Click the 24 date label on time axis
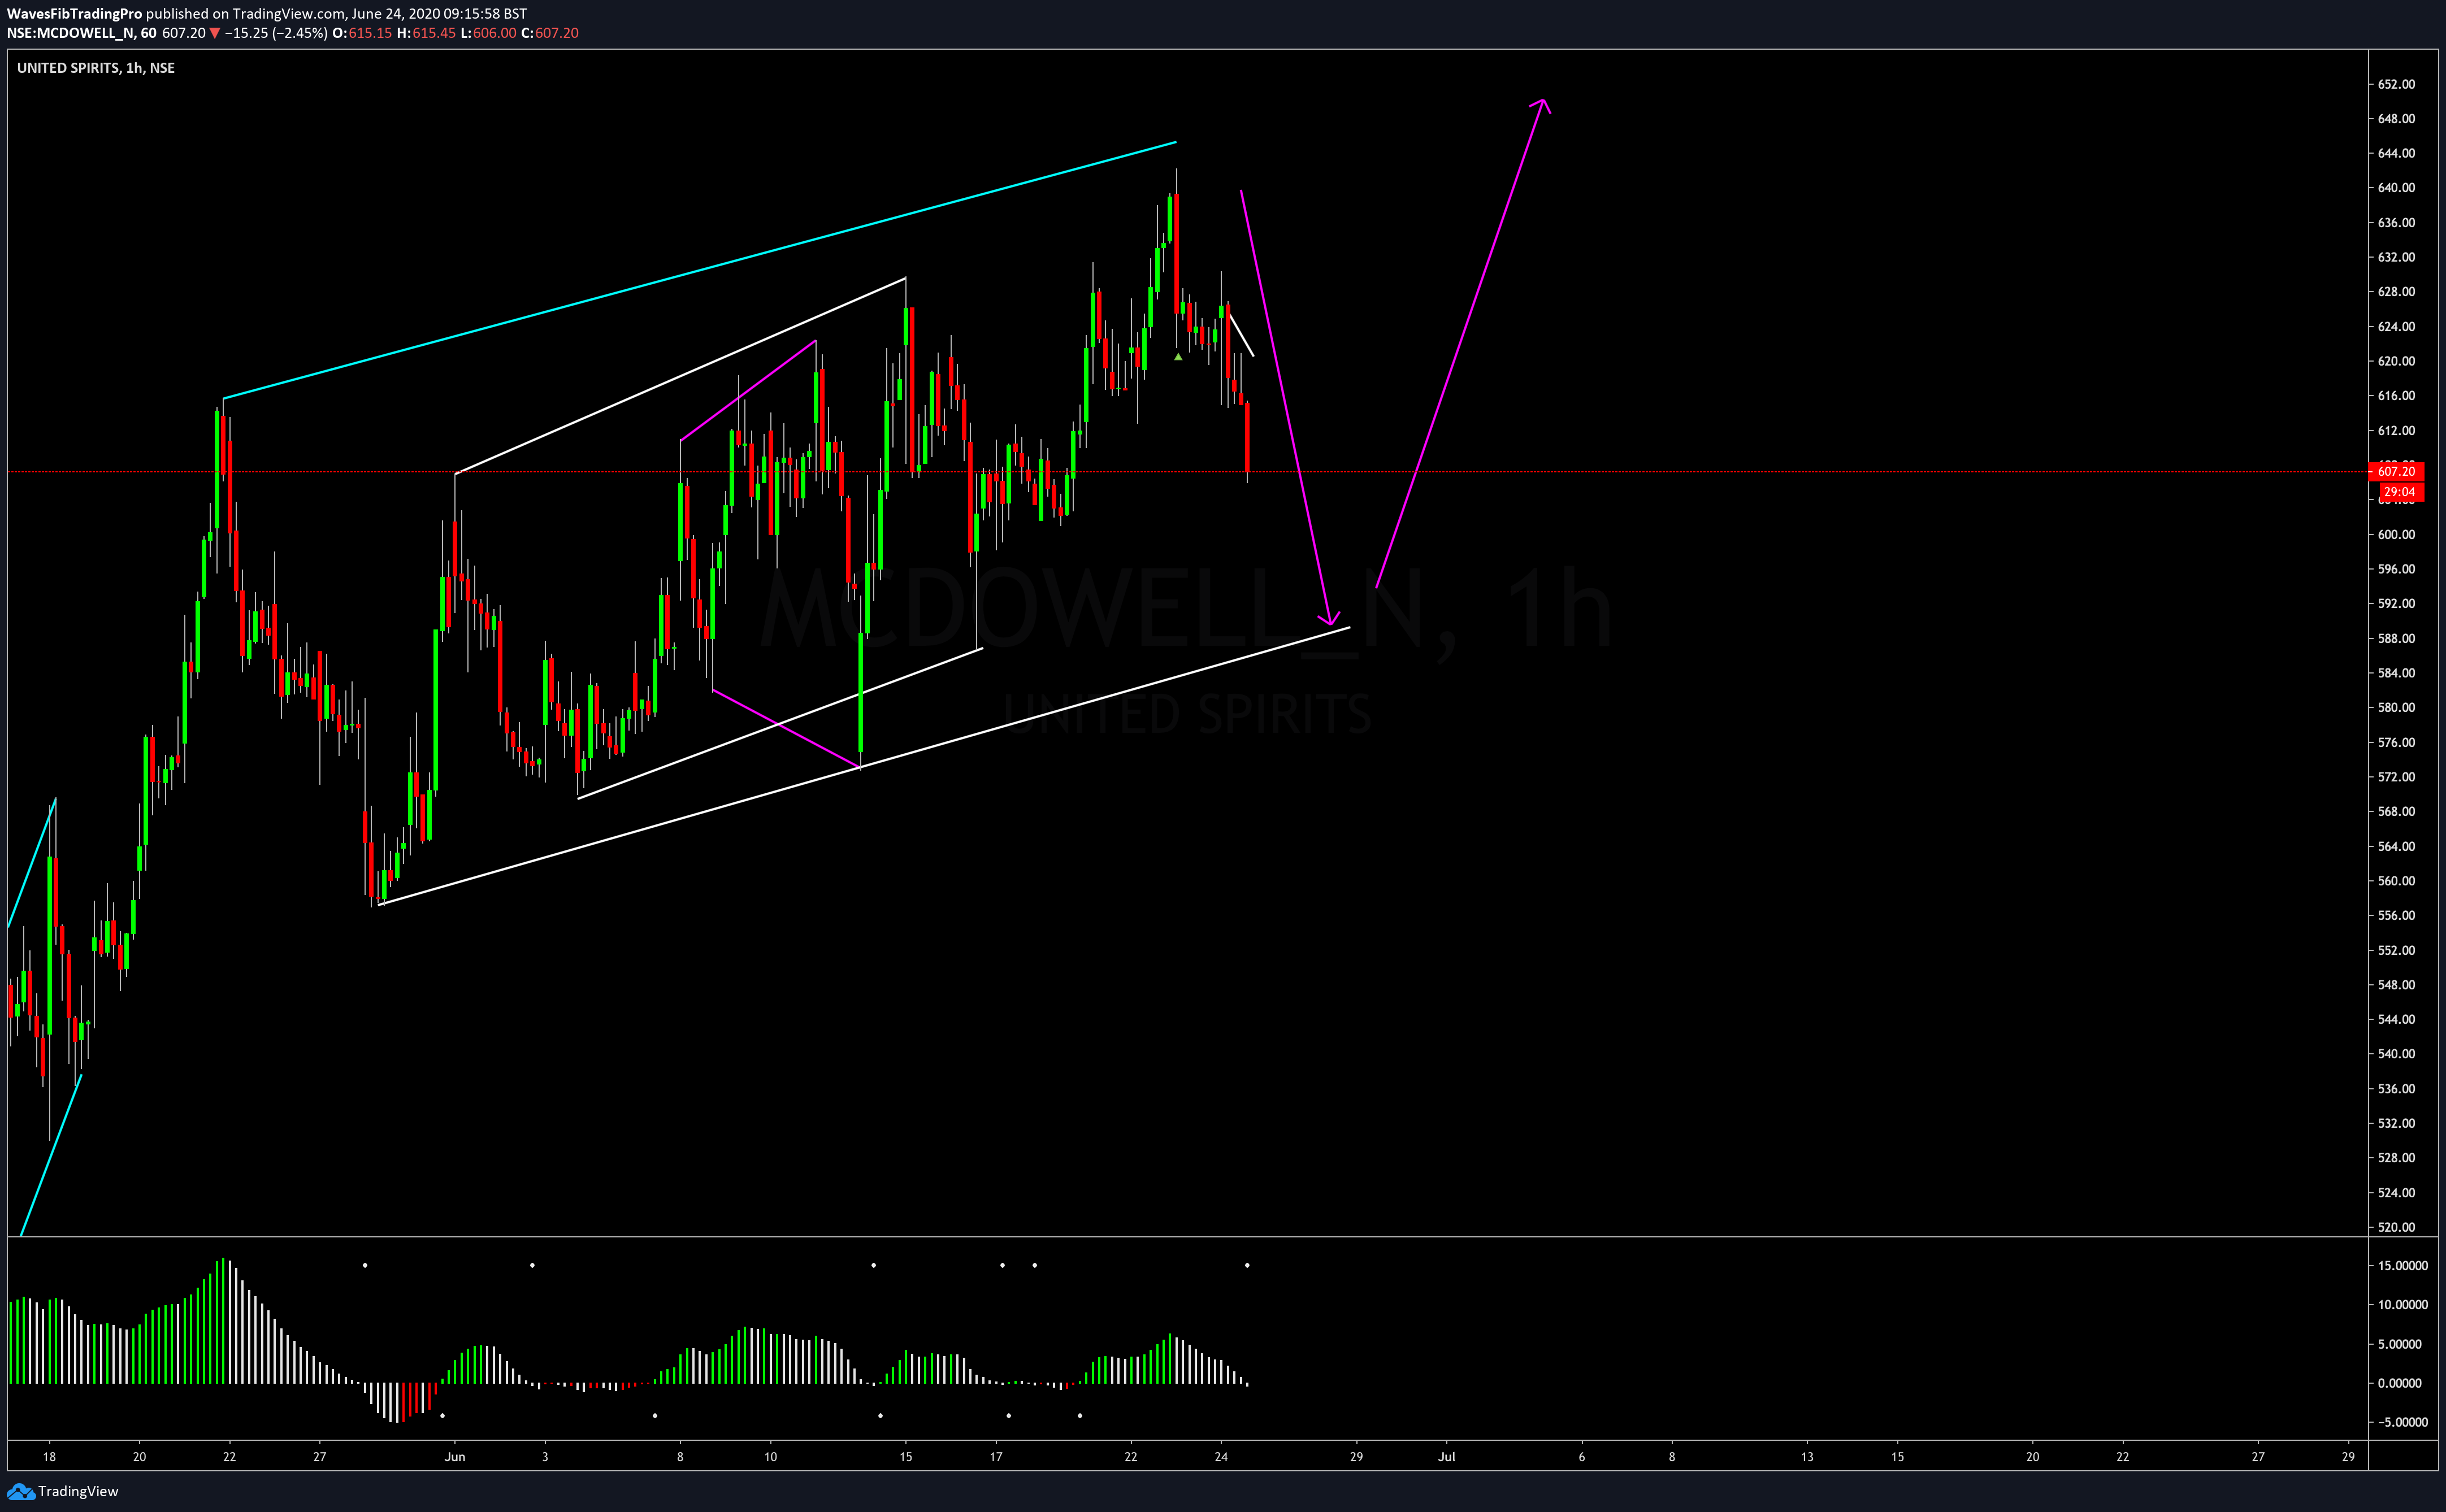2446x1512 pixels. [x=1221, y=1457]
